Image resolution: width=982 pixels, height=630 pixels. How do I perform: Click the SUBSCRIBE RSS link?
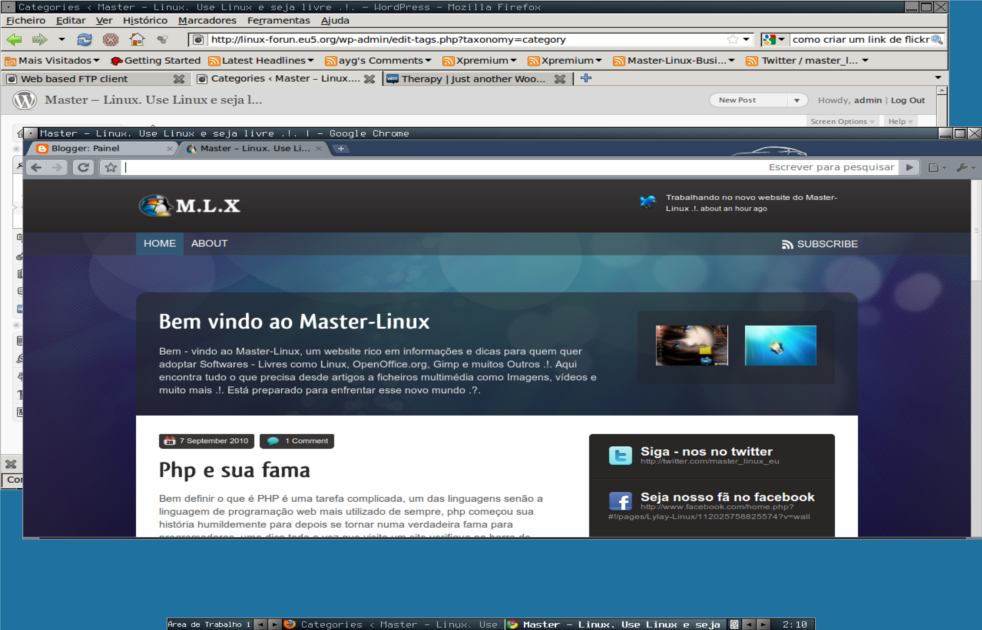coord(820,244)
